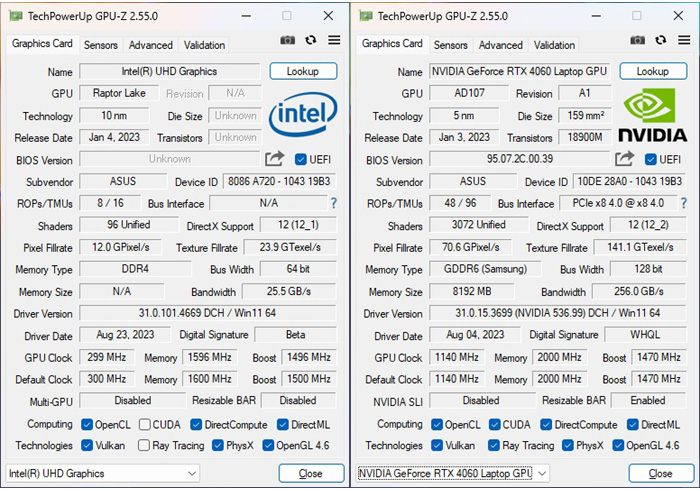Toggle the Vulkan checkbox in NVIDIA window
The width and height of the screenshot is (700, 491).
(437, 445)
